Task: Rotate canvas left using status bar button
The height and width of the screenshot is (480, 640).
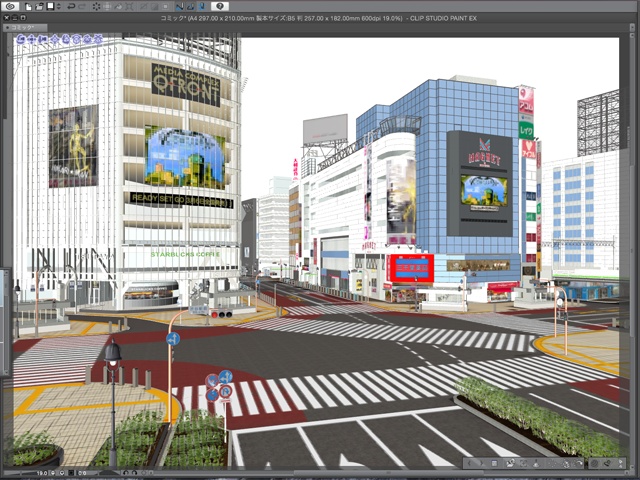Action: coord(126,473)
